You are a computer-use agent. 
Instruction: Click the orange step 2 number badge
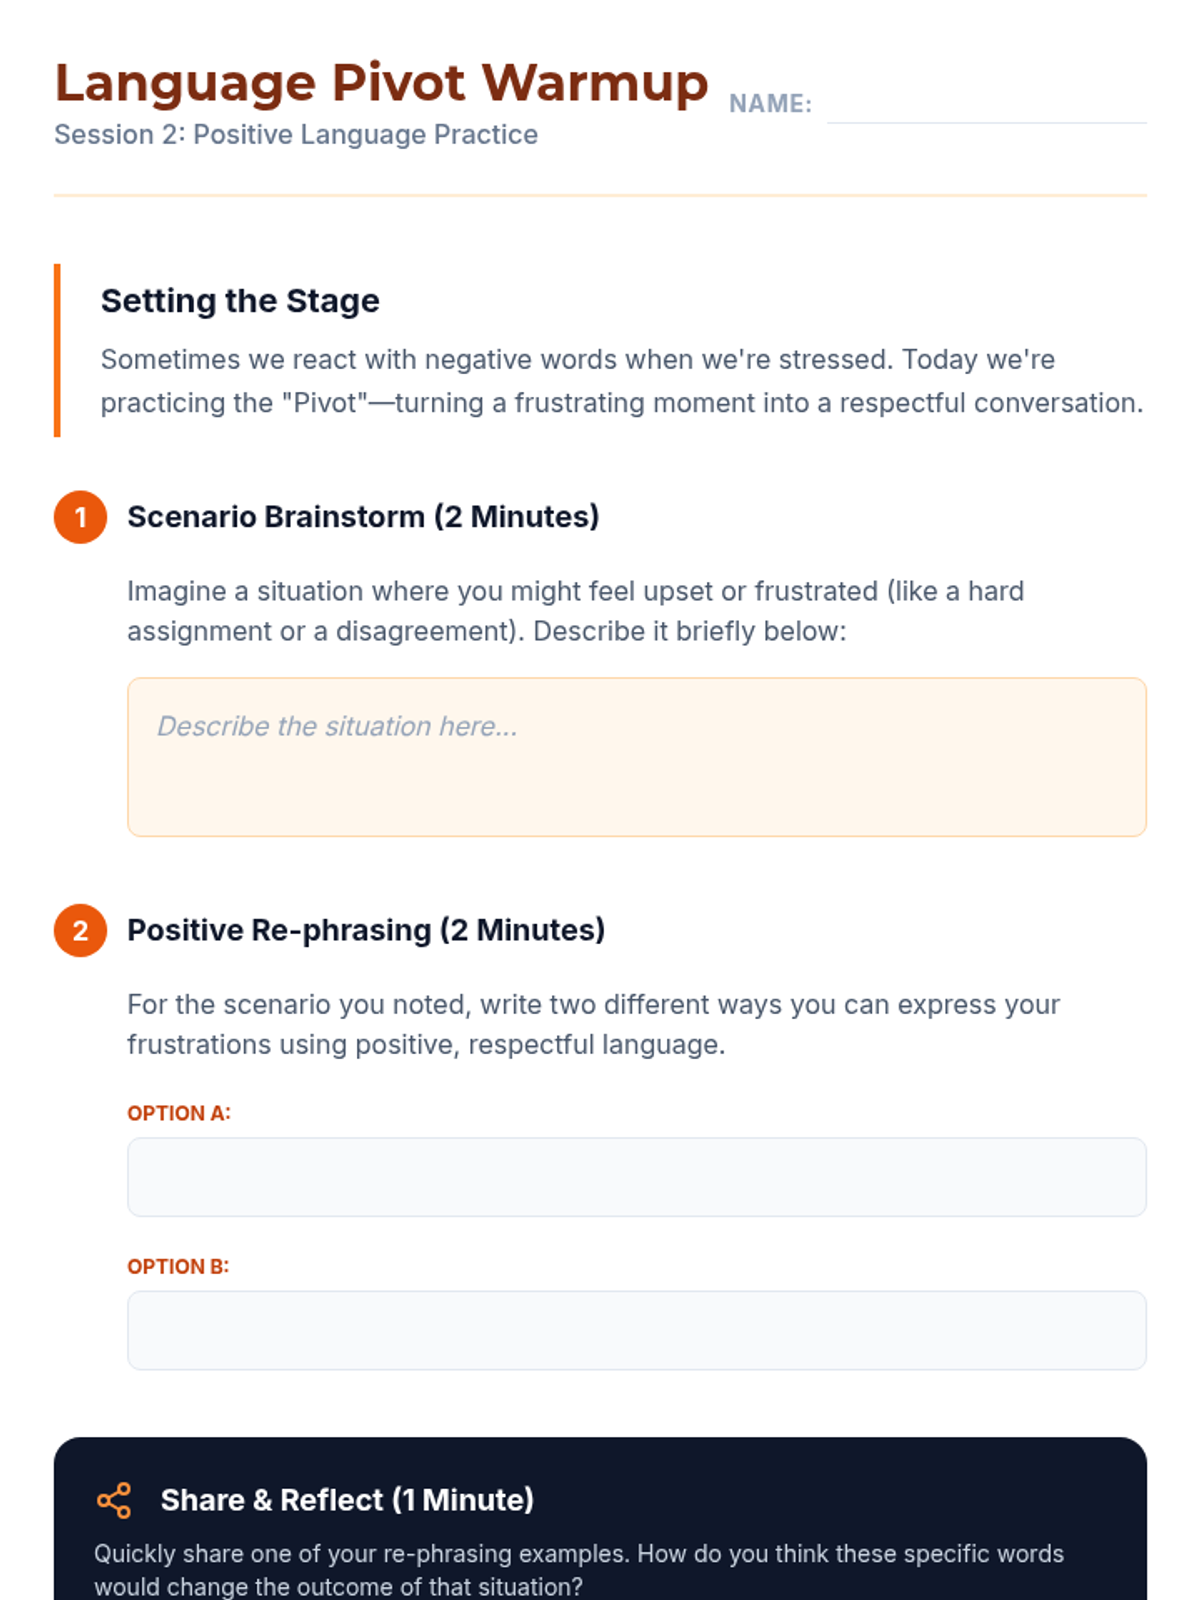coord(81,931)
